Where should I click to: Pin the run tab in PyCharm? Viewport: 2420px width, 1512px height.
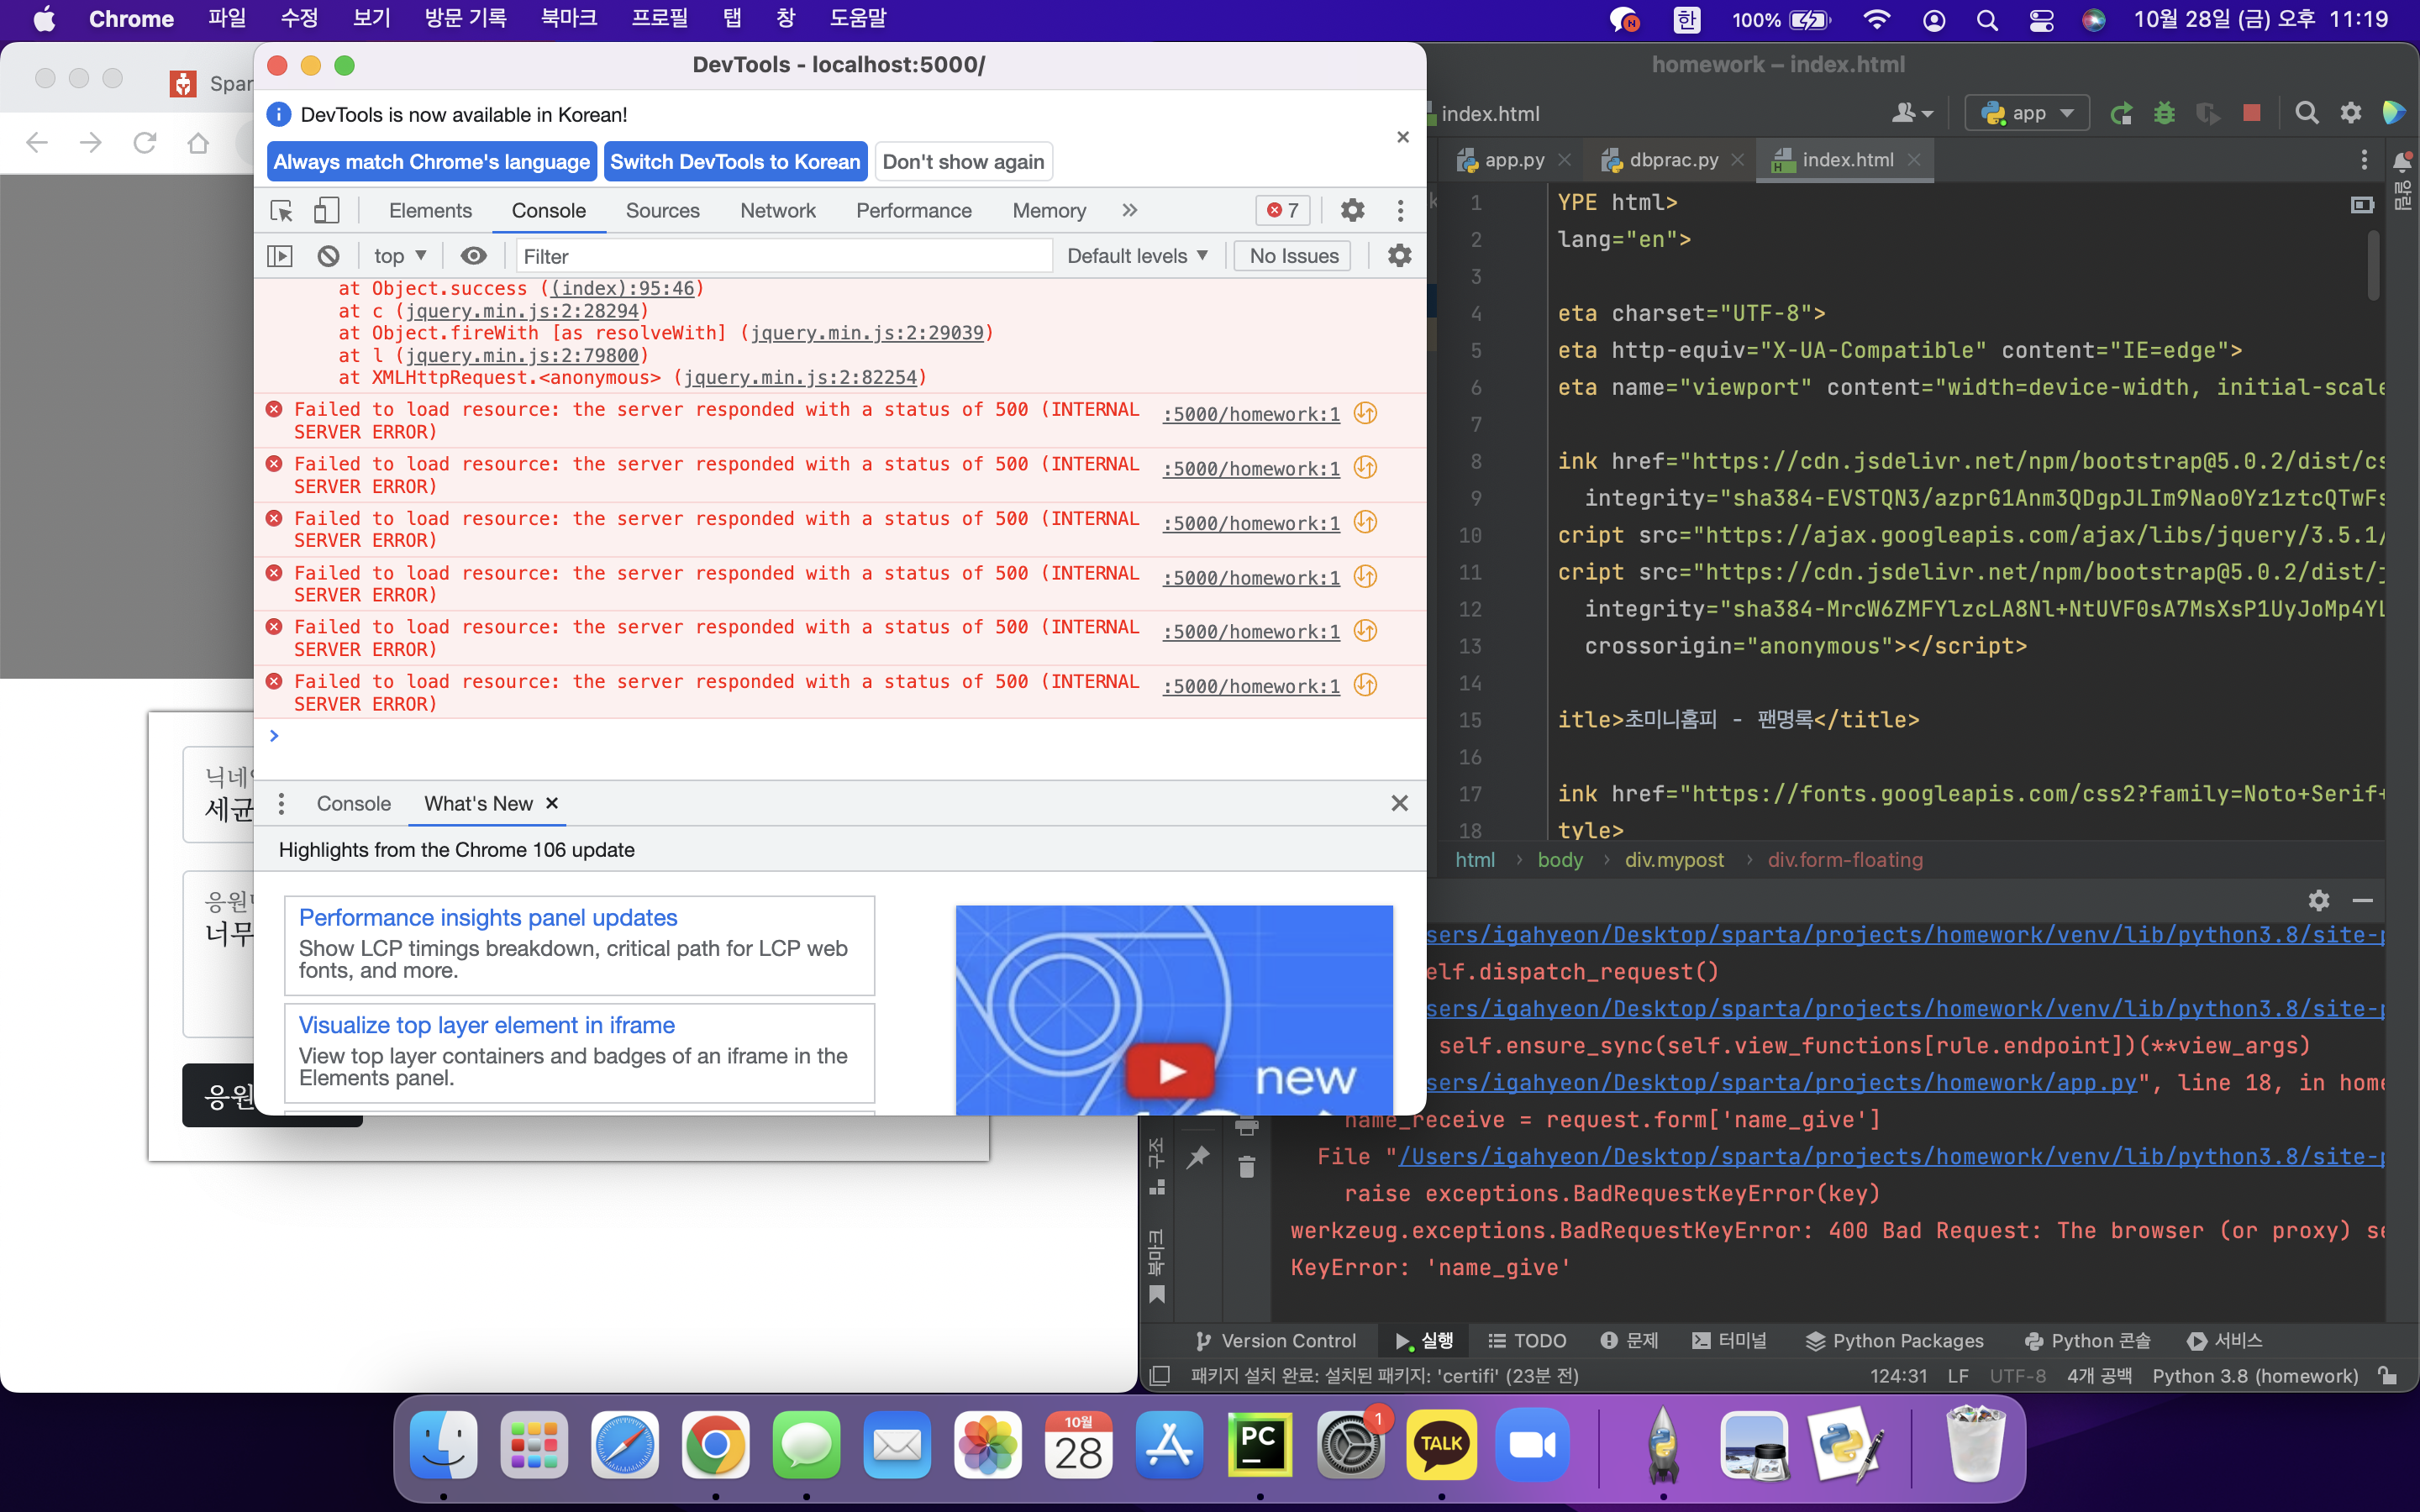[1198, 1158]
